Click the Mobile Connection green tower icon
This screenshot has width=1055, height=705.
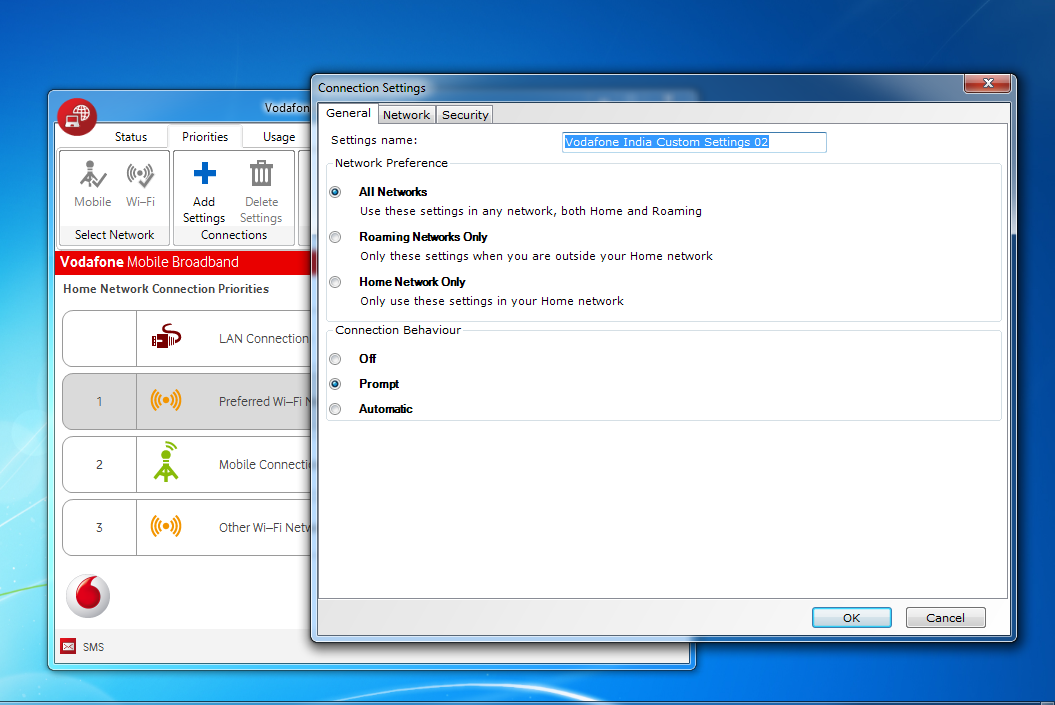pos(166,462)
